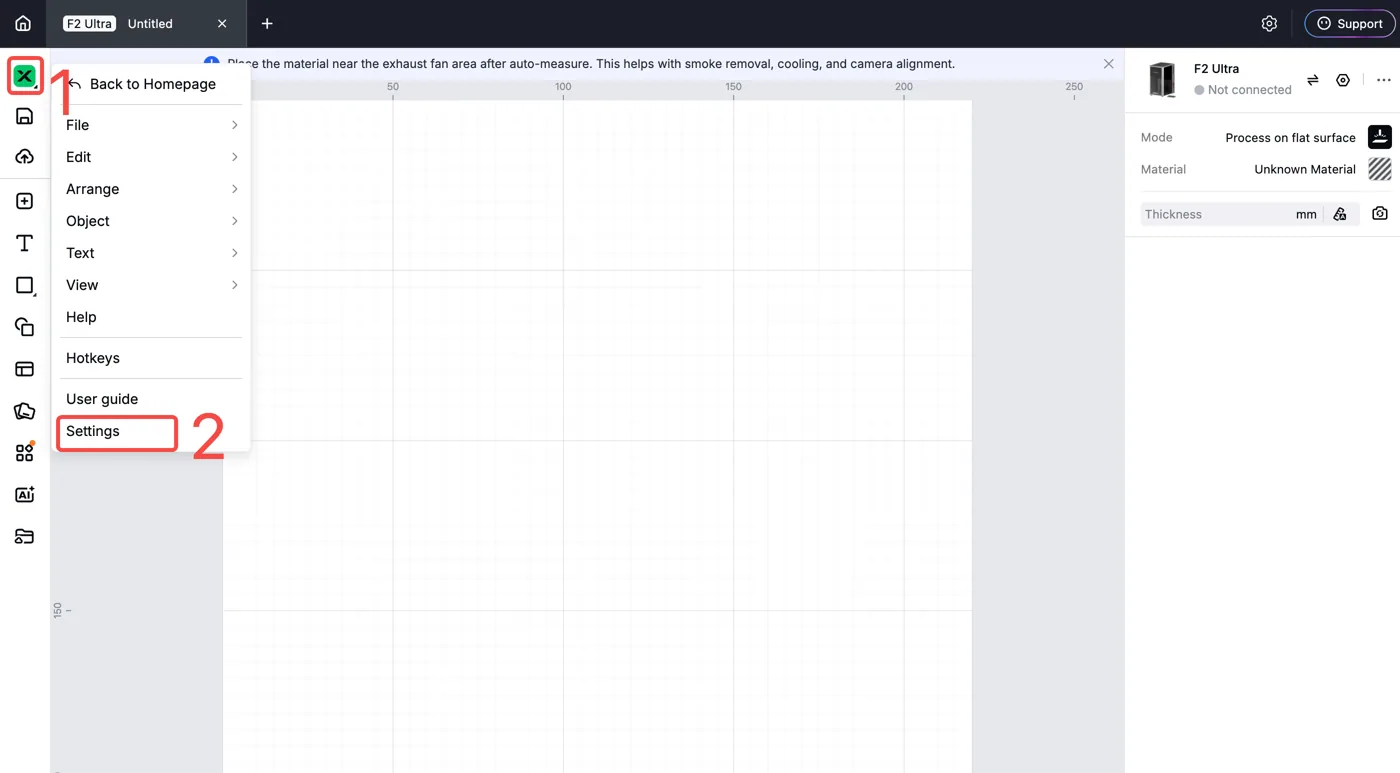
Task: Click the flat surface mode icon
Action: coord(1380,137)
